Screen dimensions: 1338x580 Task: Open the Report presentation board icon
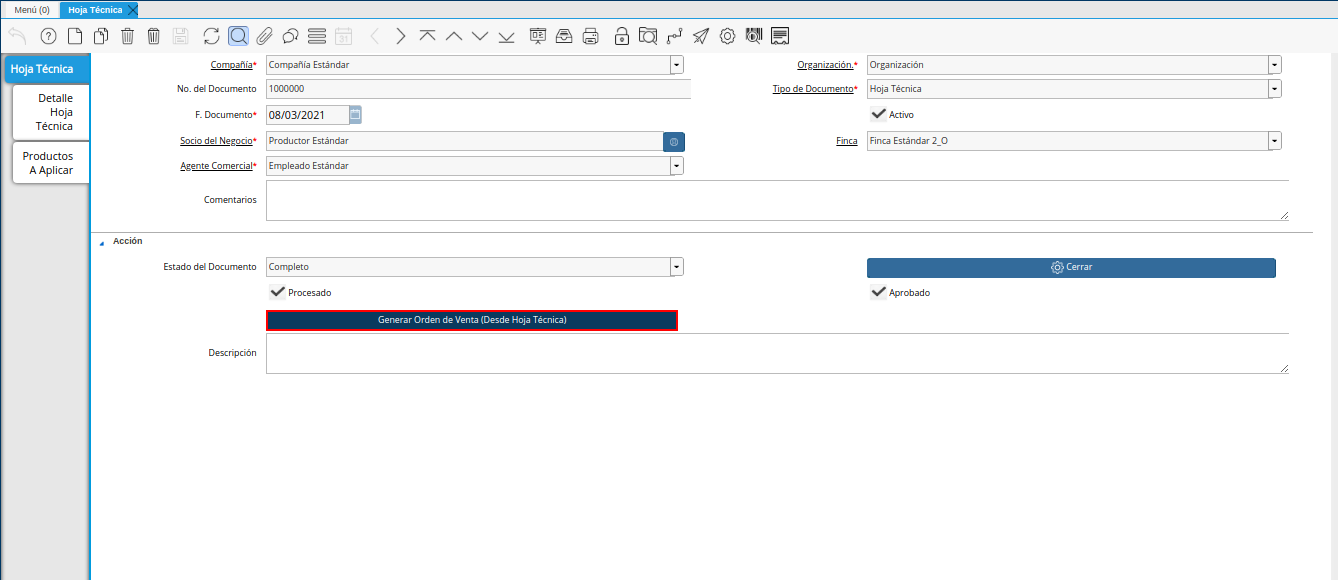[538, 37]
